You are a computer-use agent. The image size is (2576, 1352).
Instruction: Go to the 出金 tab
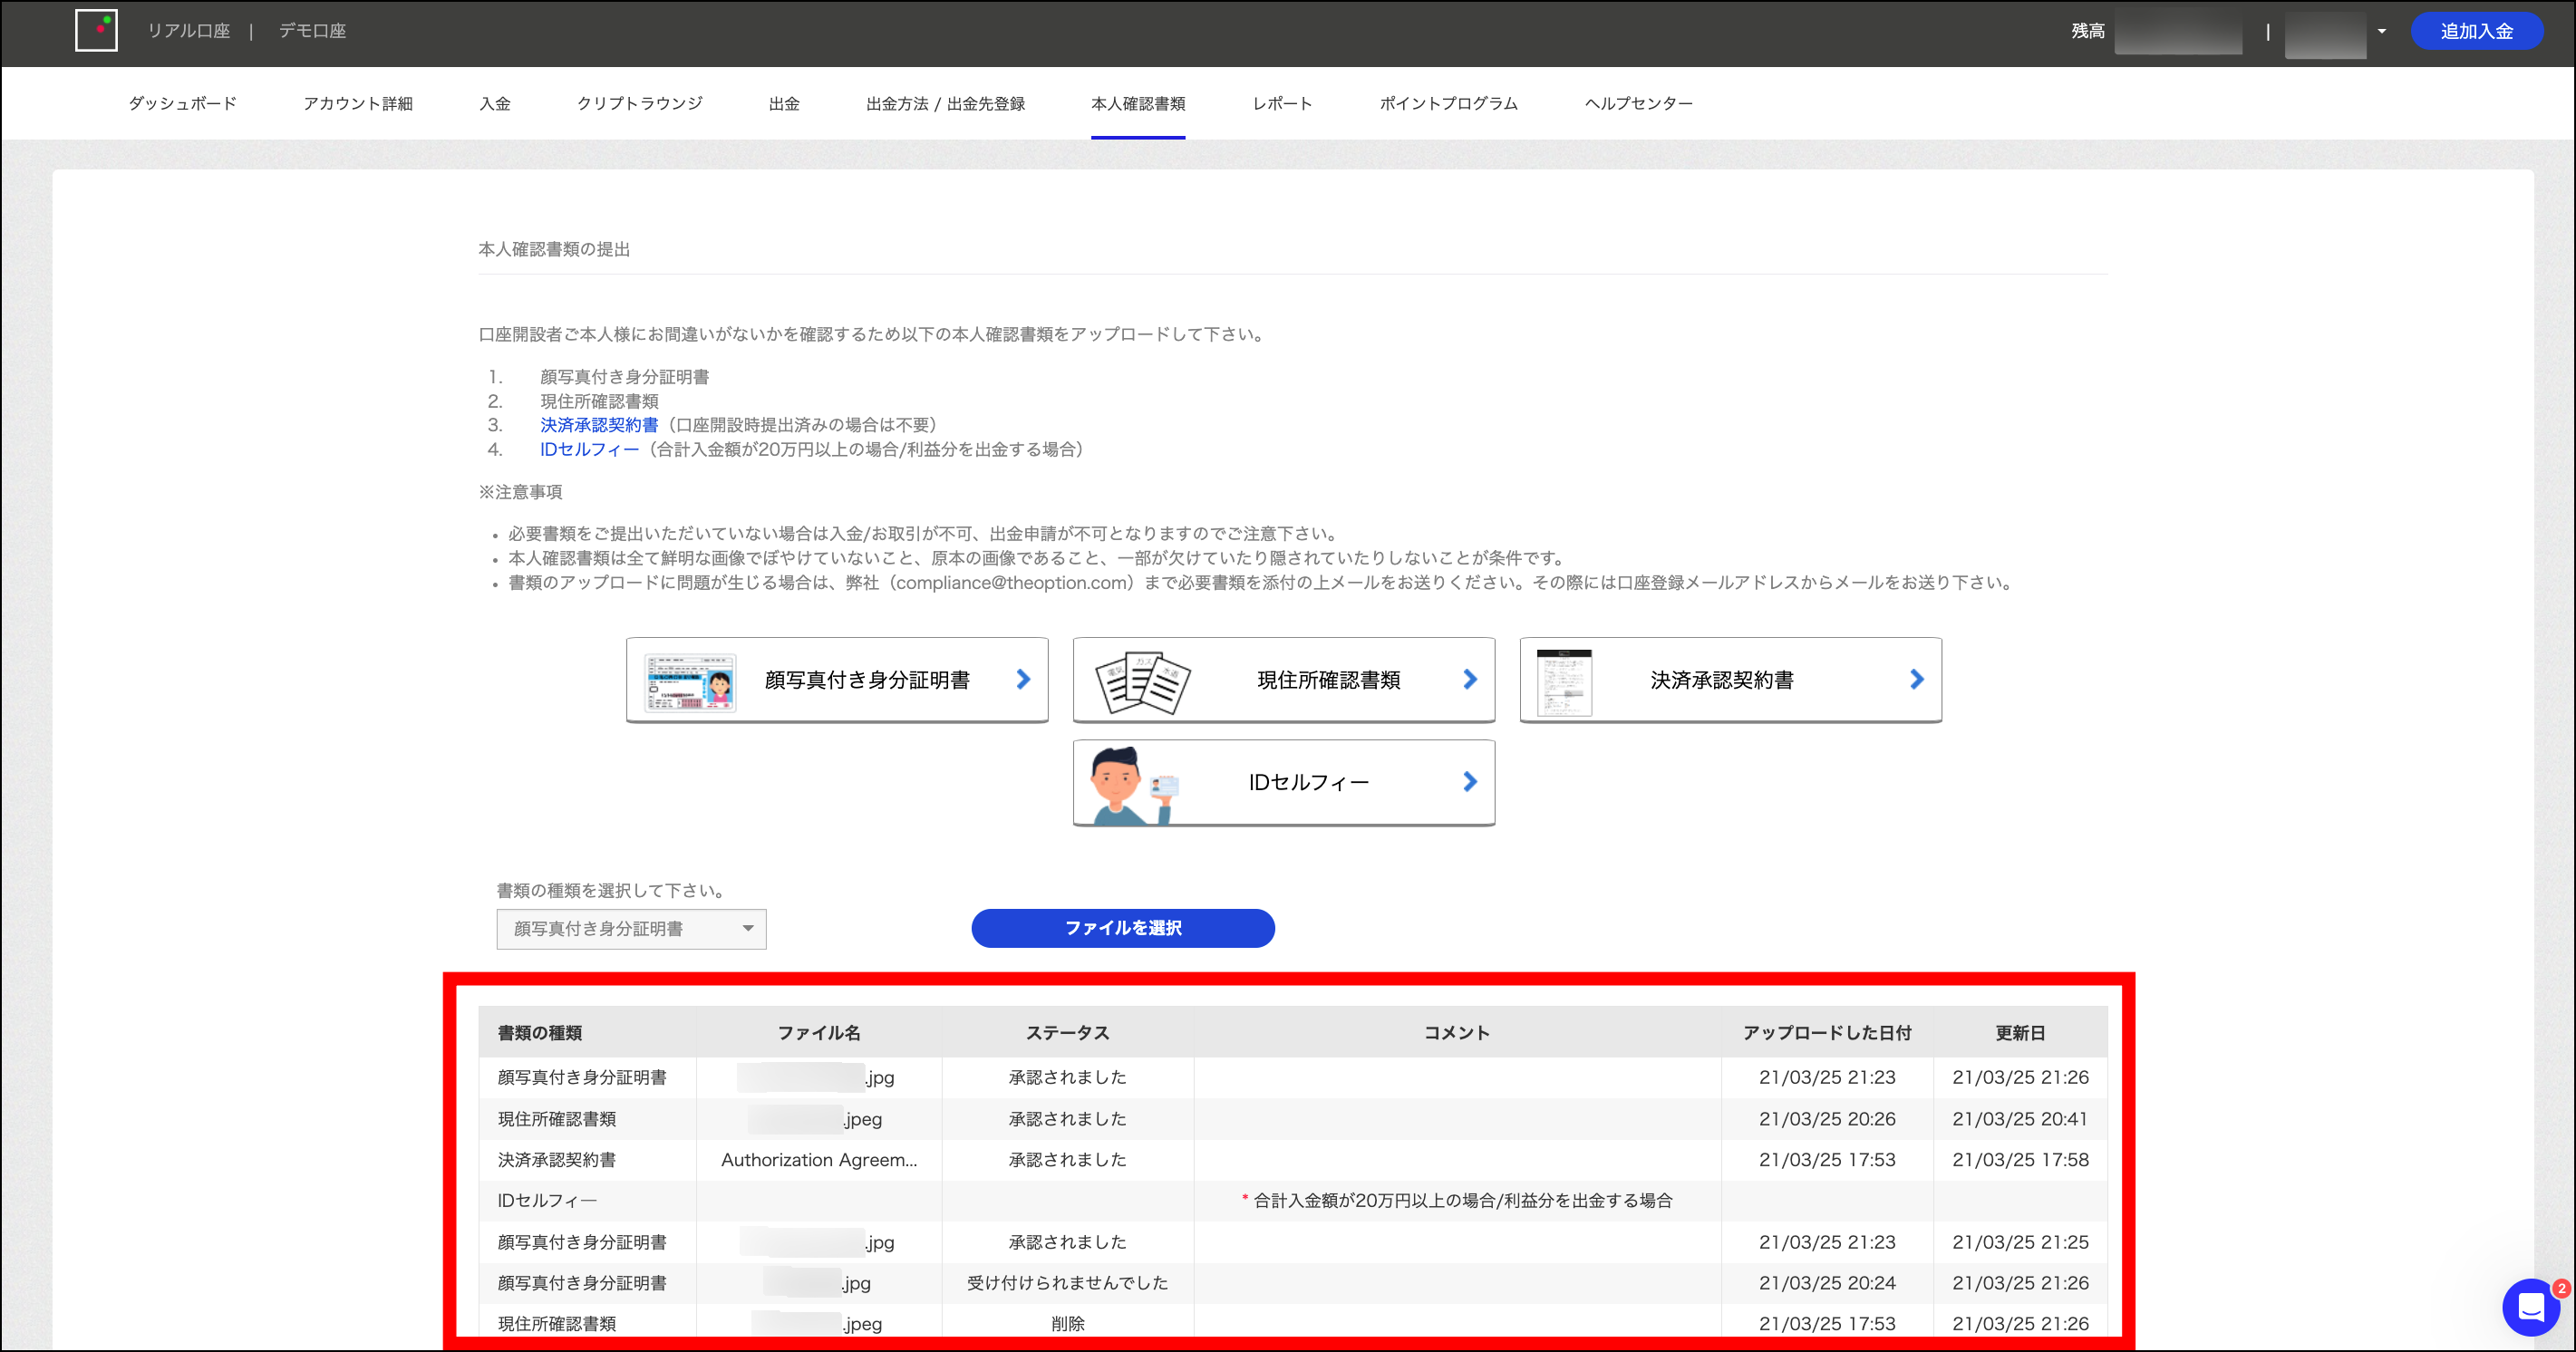pyautogui.click(x=784, y=104)
